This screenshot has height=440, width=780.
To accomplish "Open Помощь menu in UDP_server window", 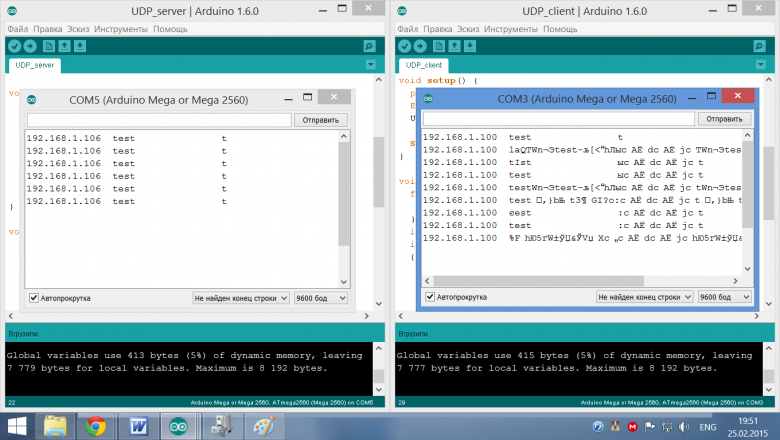I will [170, 29].
